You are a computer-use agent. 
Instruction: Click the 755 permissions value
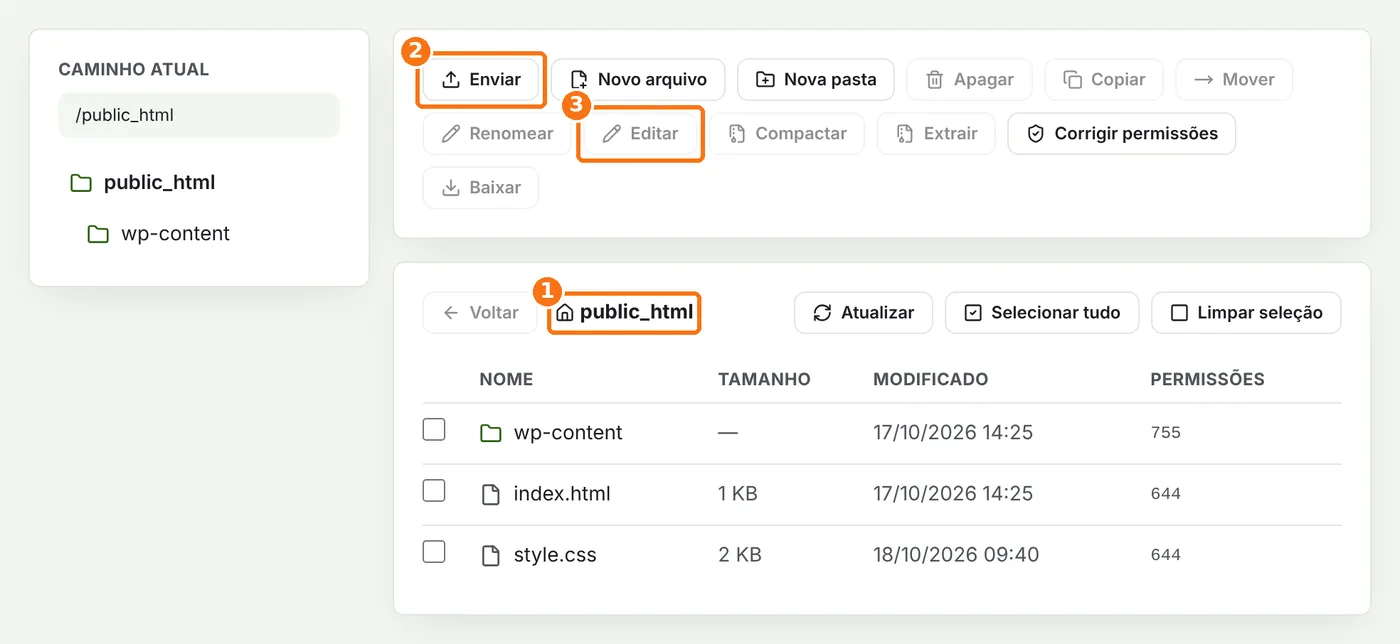1166,432
